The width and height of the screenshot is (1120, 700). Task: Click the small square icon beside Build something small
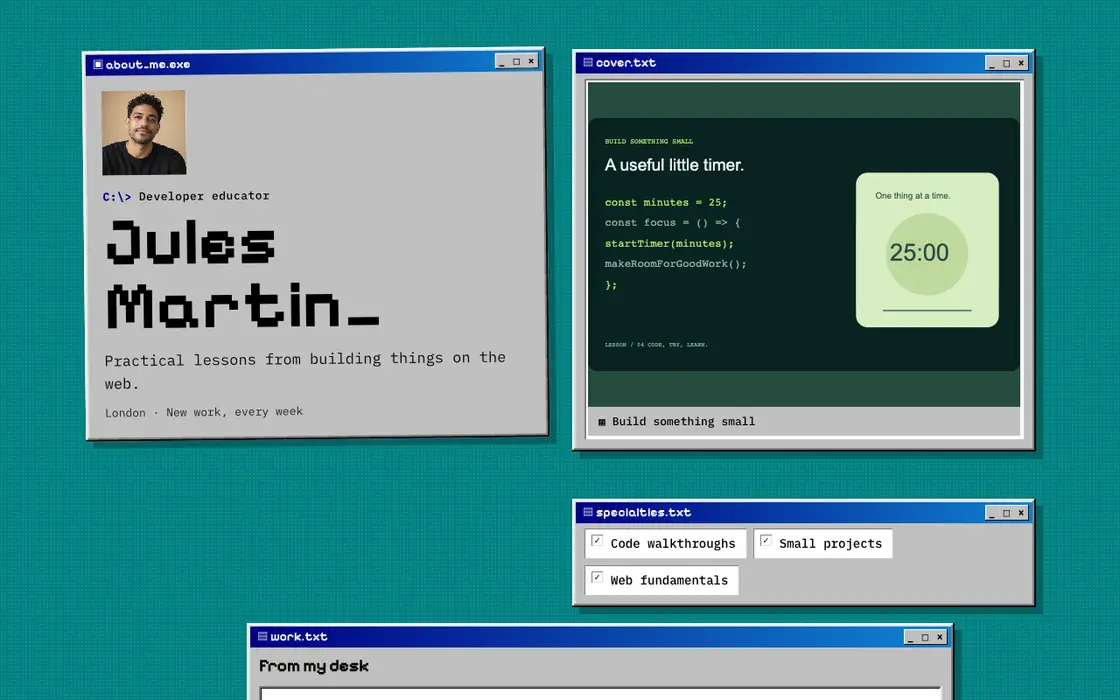click(x=601, y=422)
